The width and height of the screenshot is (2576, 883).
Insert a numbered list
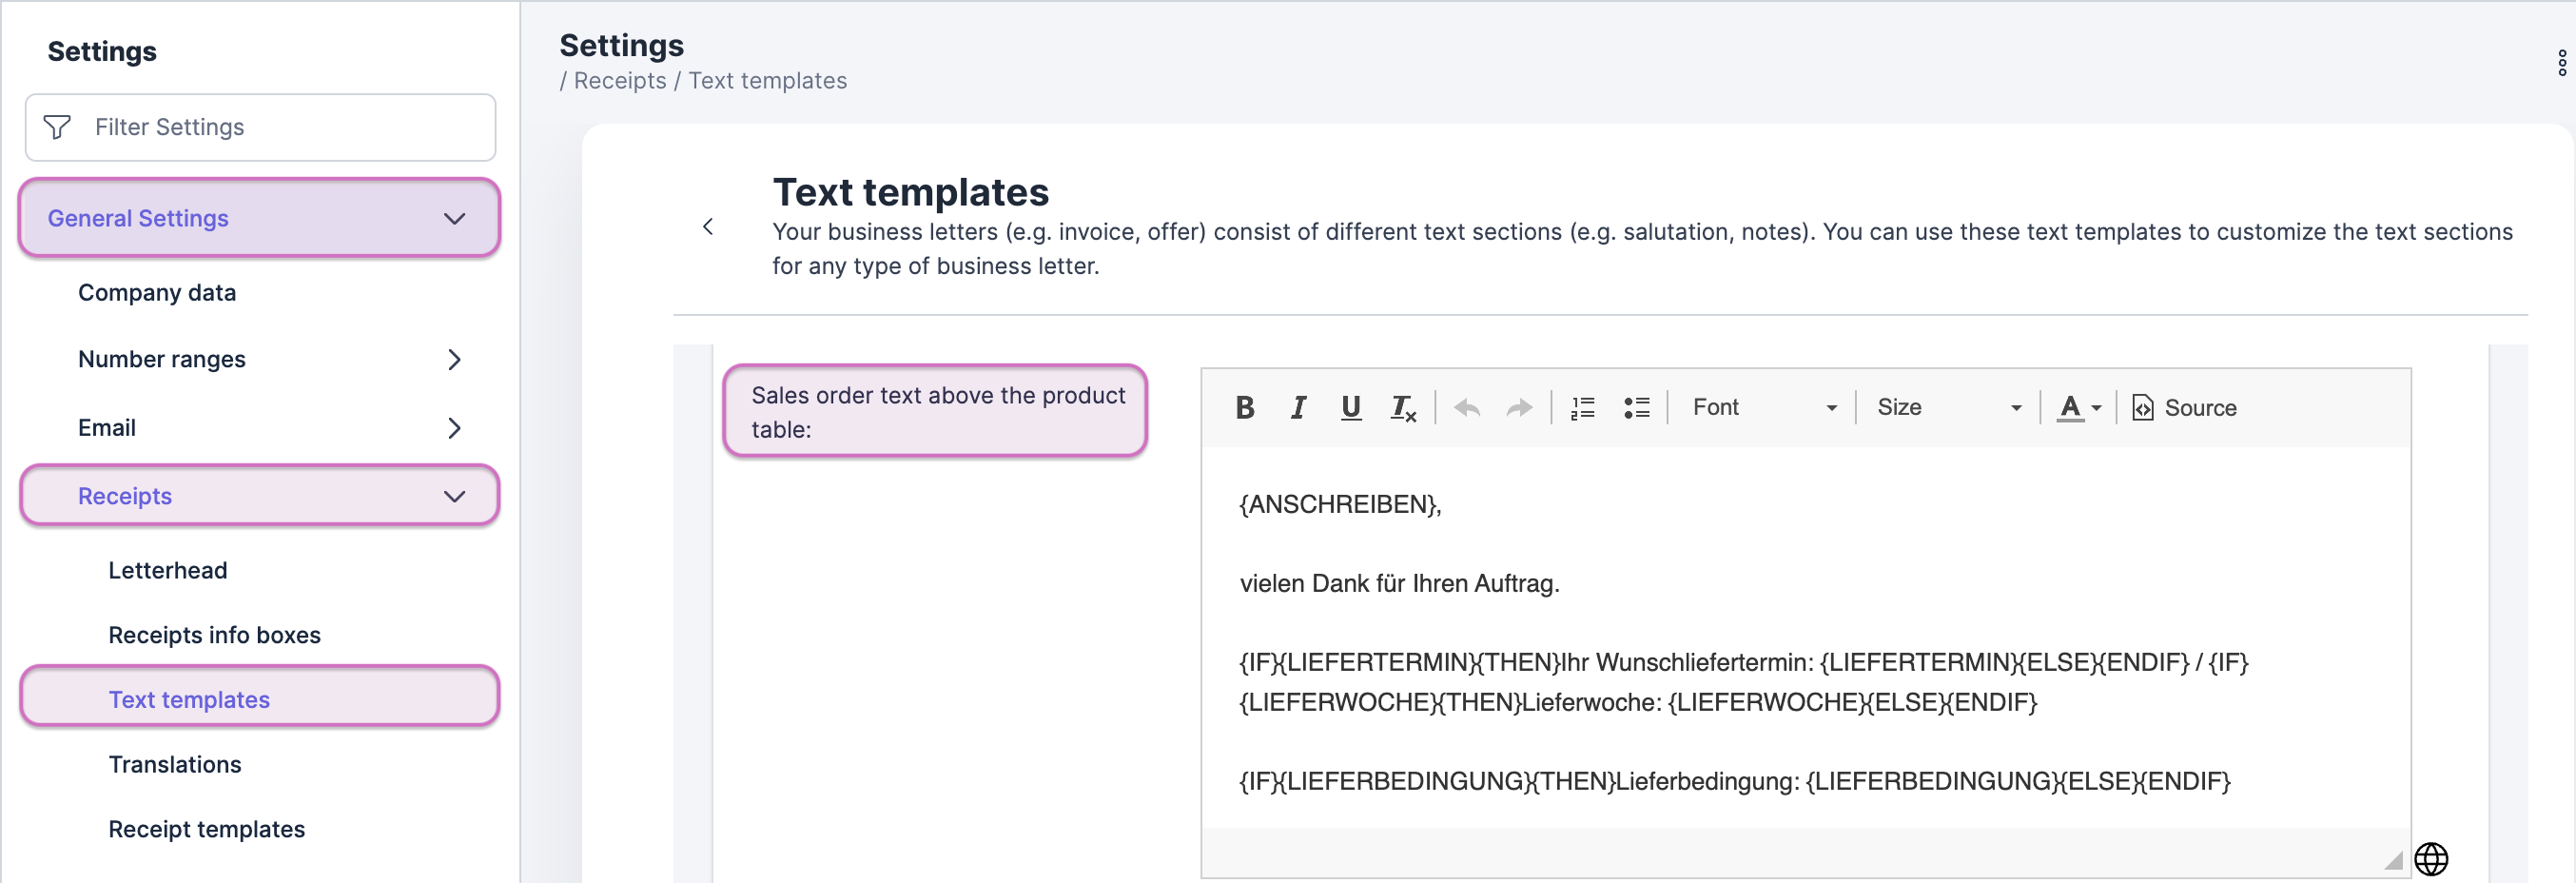click(1583, 408)
